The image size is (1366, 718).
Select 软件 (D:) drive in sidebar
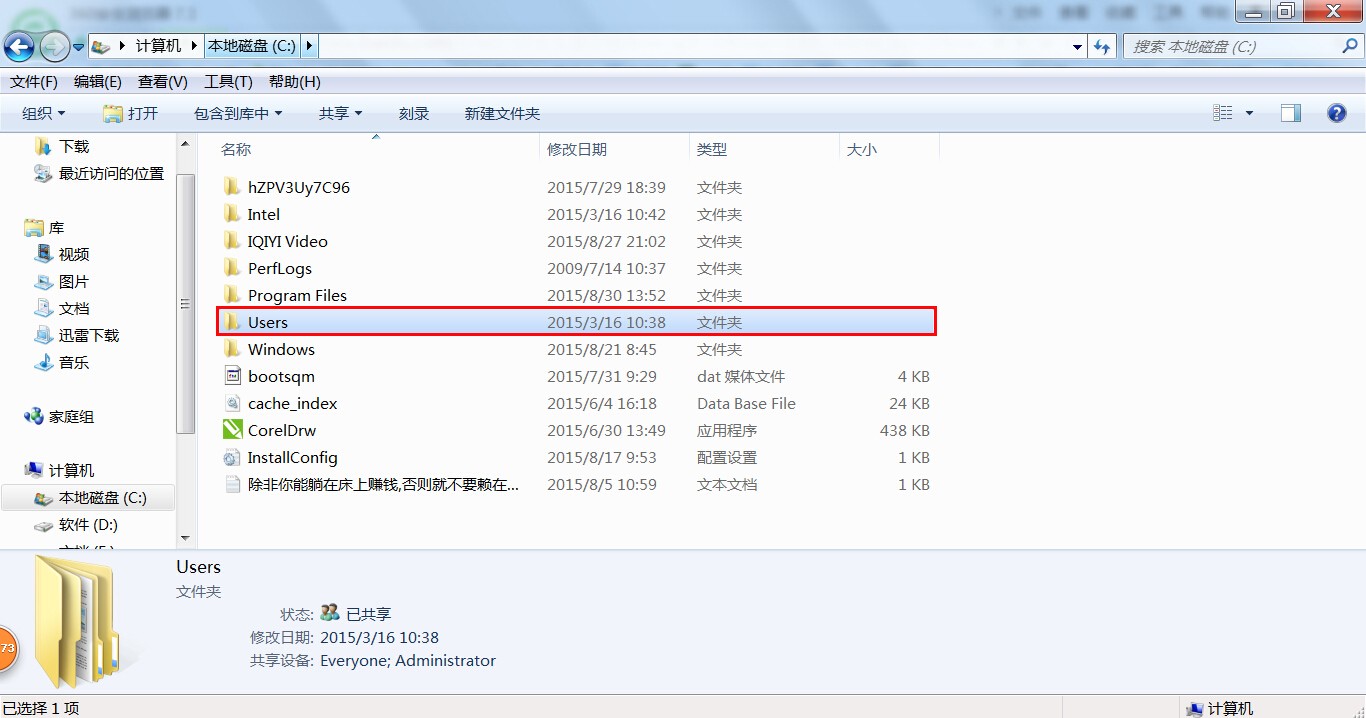88,524
